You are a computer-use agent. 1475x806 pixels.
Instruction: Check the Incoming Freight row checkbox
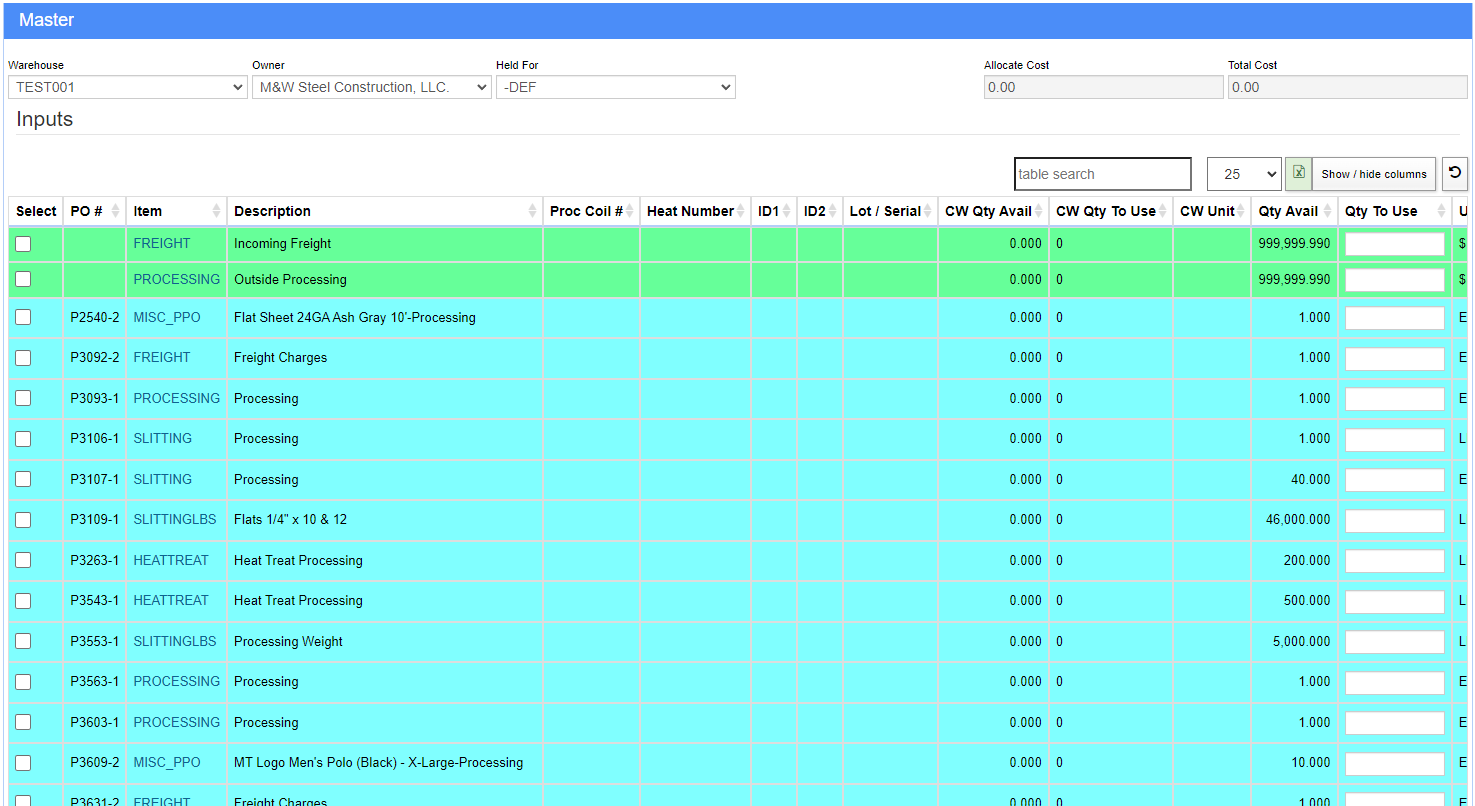click(x=23, y=244)
